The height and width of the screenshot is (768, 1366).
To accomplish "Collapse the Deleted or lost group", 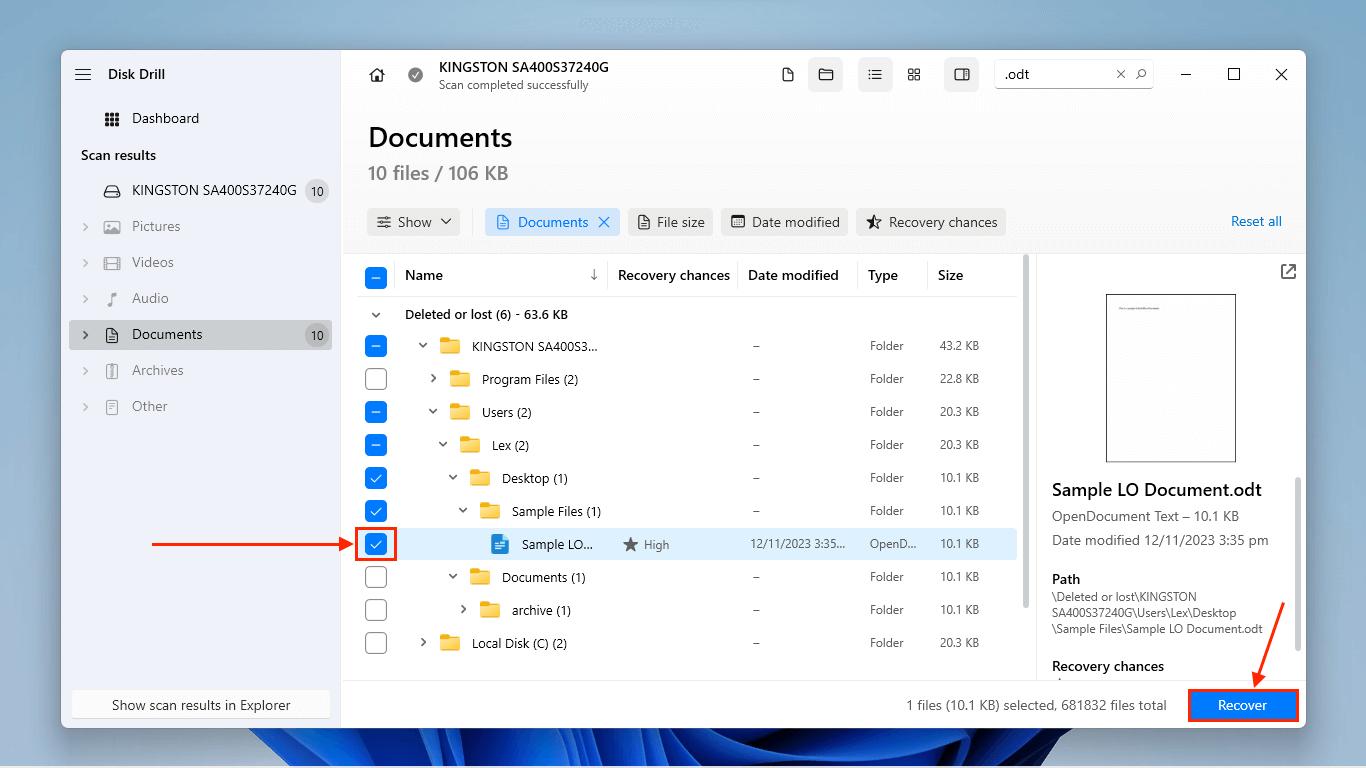I will (375, 314).
